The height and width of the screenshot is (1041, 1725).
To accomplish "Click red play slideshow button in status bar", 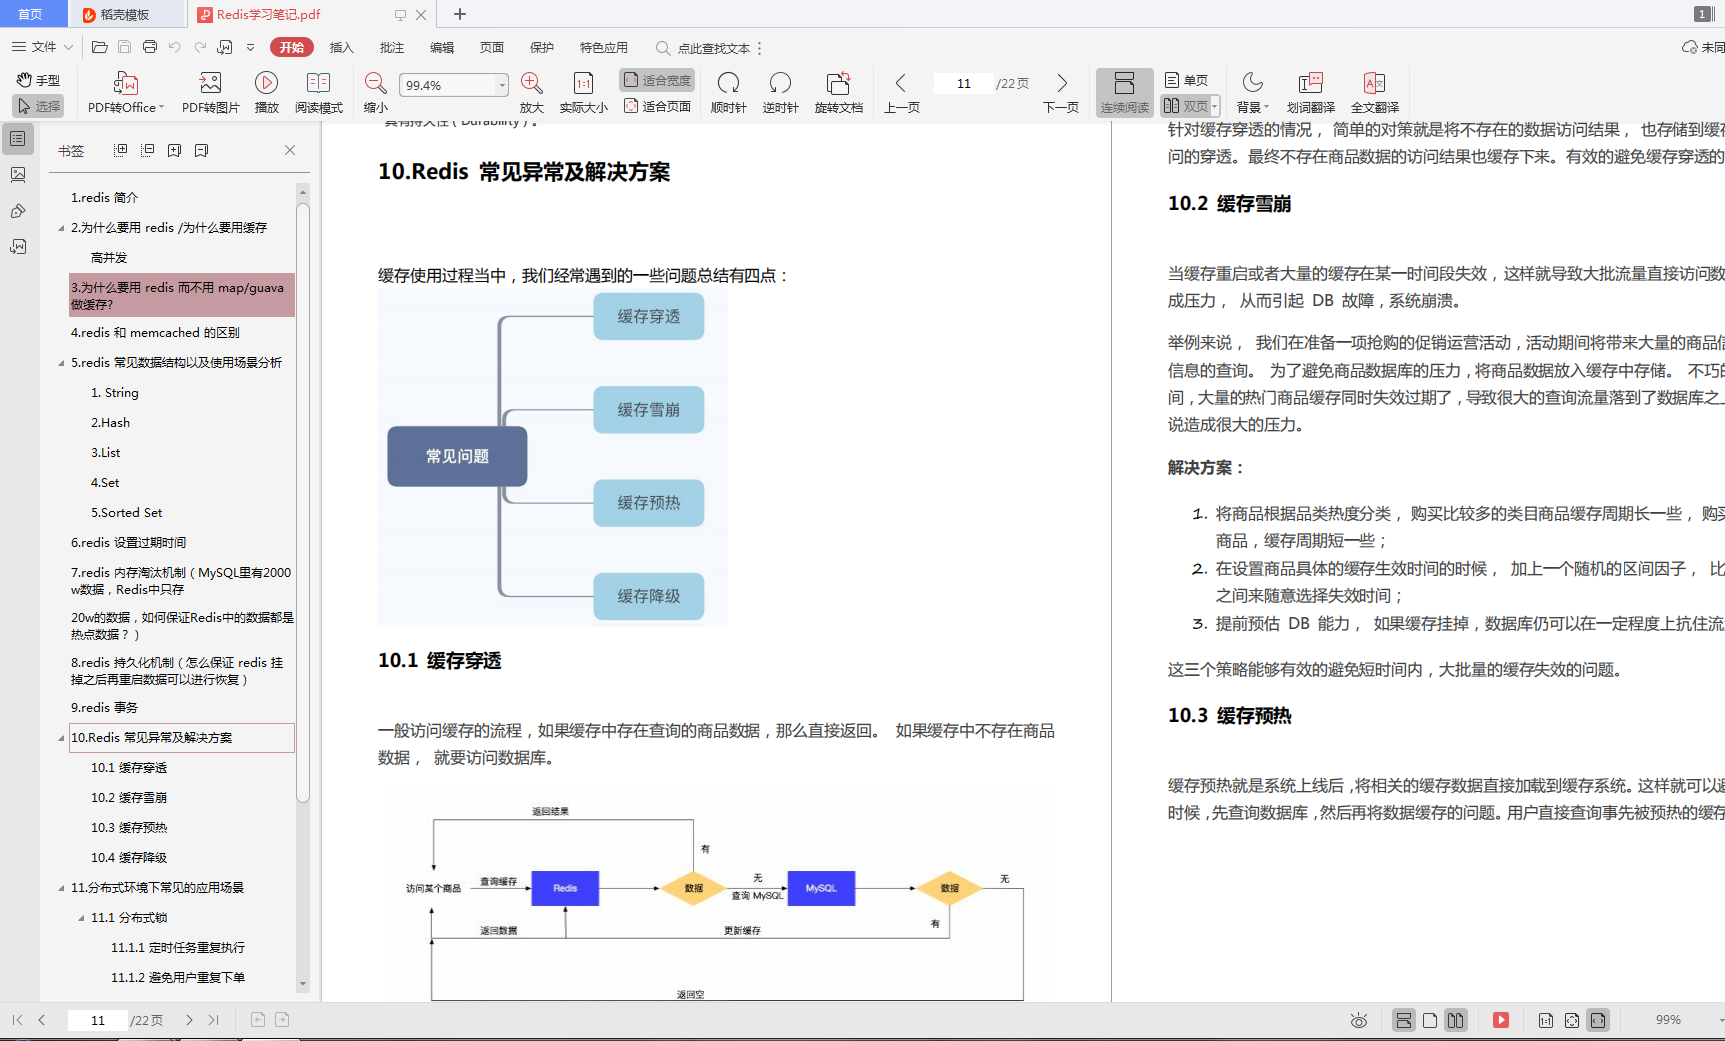I will (x=1501, y=1020).
